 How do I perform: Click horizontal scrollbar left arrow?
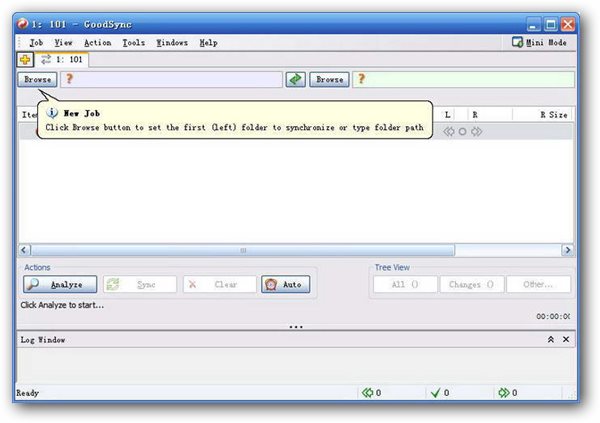pyautogui.click(x=24, y=250)
